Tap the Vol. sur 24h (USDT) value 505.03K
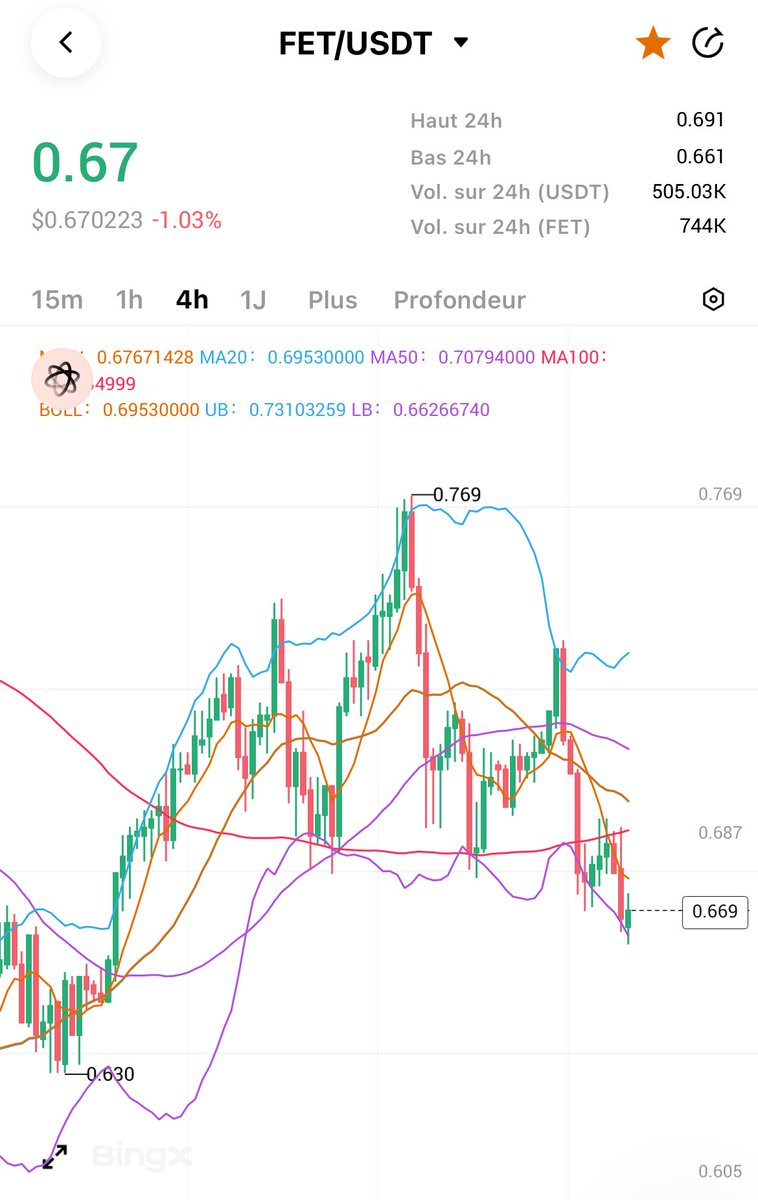Screen dimensions: 758x1200 coord(688,191)
